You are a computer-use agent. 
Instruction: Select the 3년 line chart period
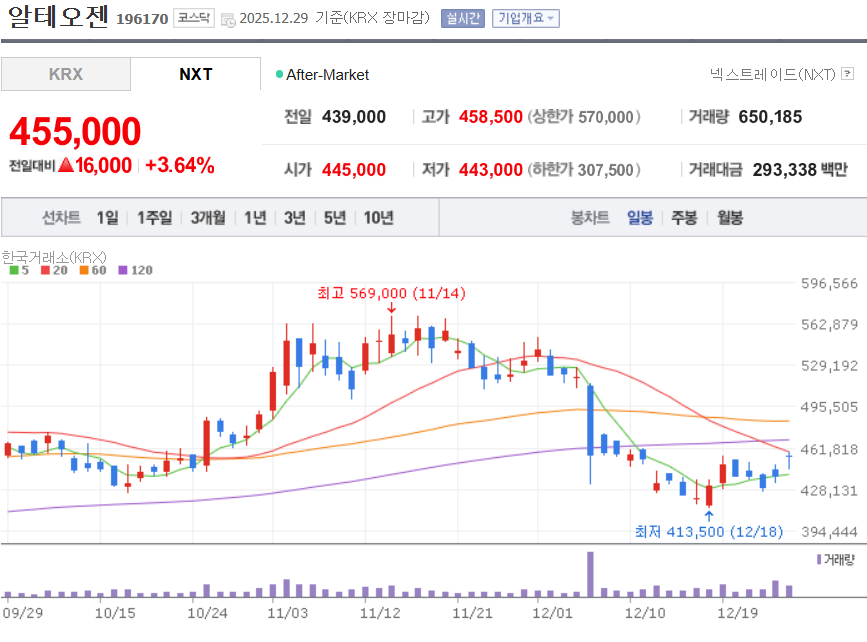point(295,218)
